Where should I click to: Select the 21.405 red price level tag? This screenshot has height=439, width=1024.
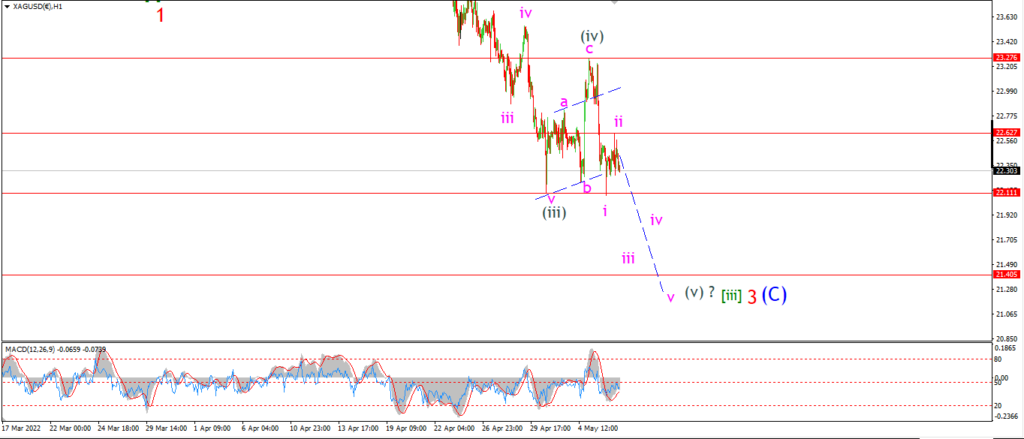1006,275
